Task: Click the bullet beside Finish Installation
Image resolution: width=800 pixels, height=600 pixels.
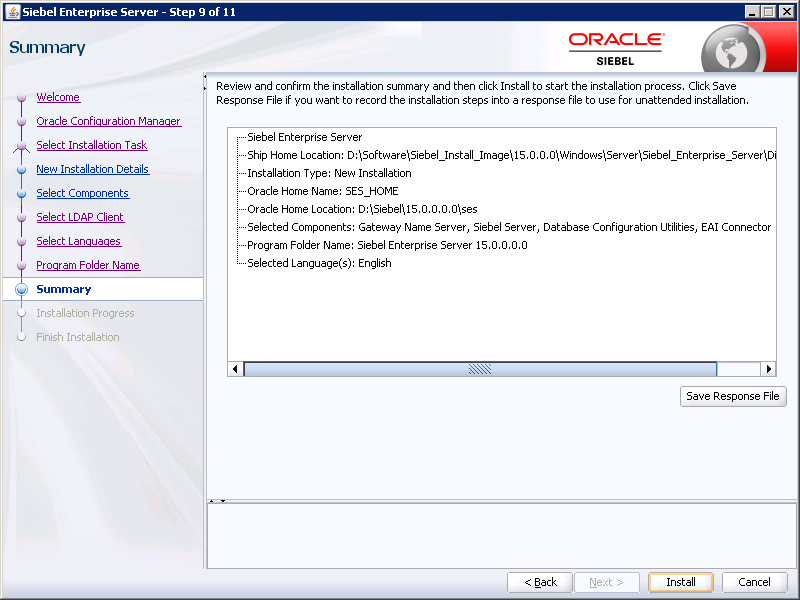Action: (x=21, y=337)
